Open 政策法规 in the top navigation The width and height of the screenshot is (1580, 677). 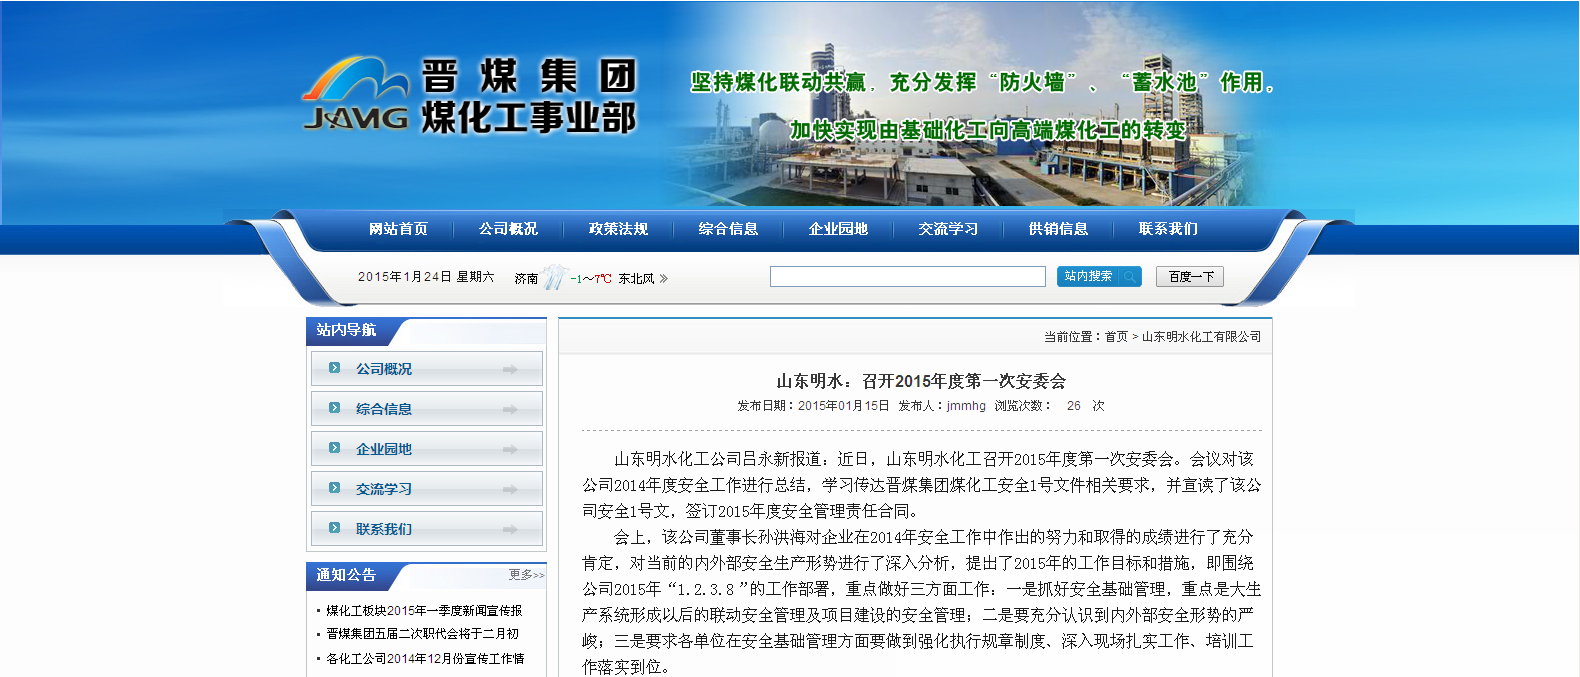pos(618,229)
